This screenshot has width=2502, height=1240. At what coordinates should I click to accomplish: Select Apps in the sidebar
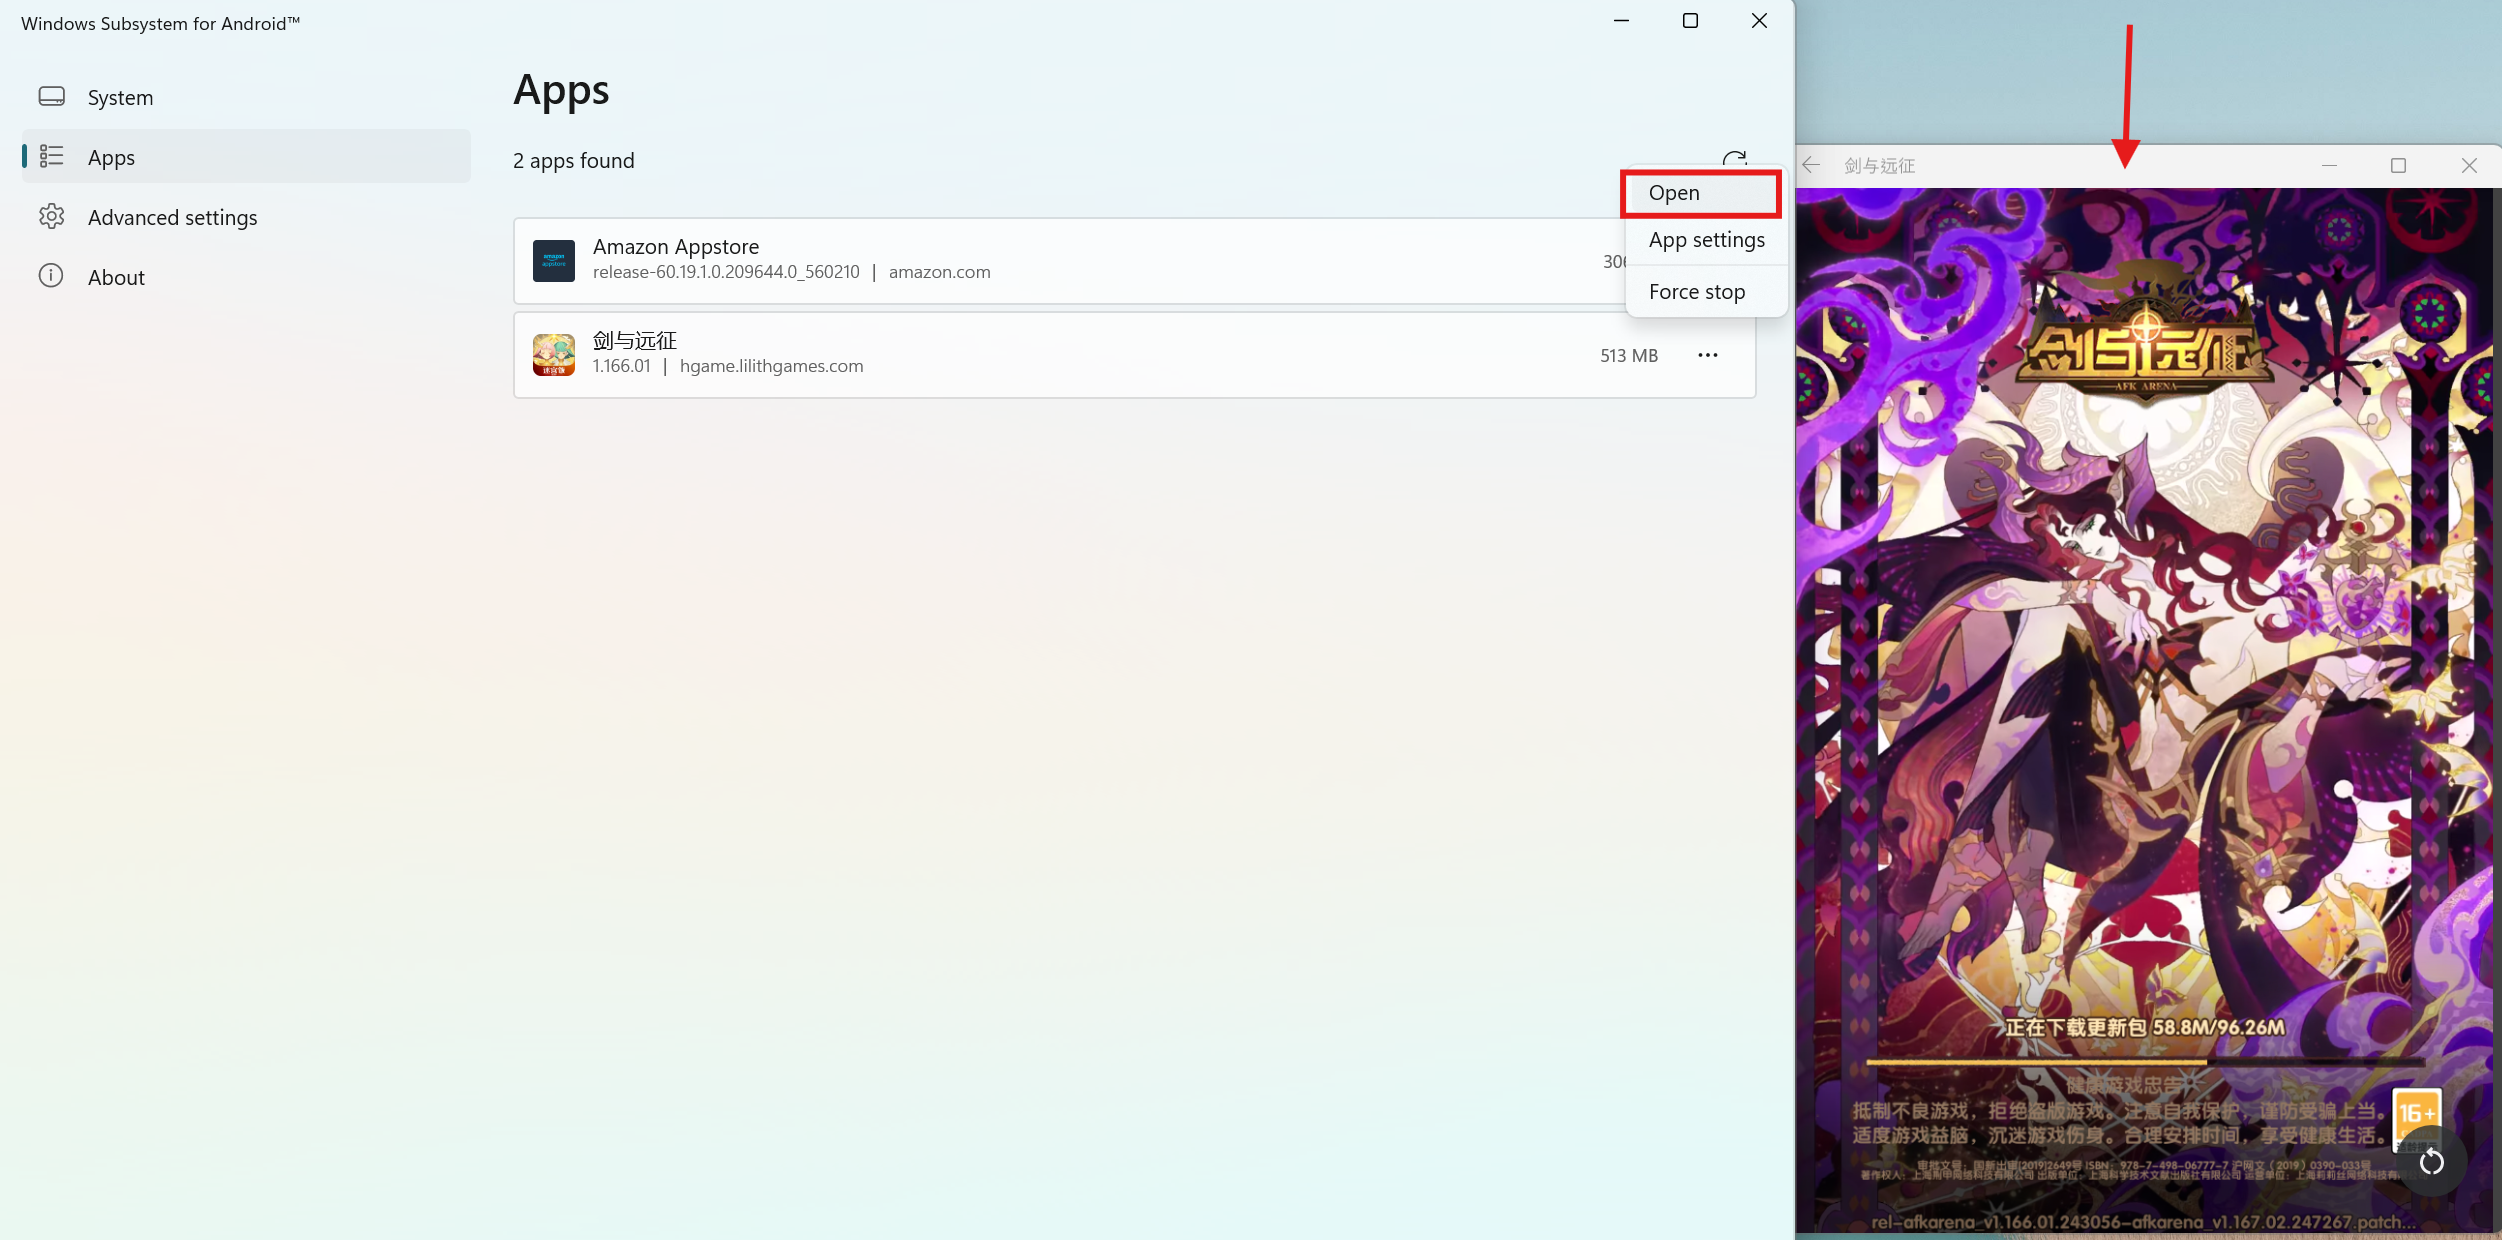pyautogui.click(x=246, y=157)
